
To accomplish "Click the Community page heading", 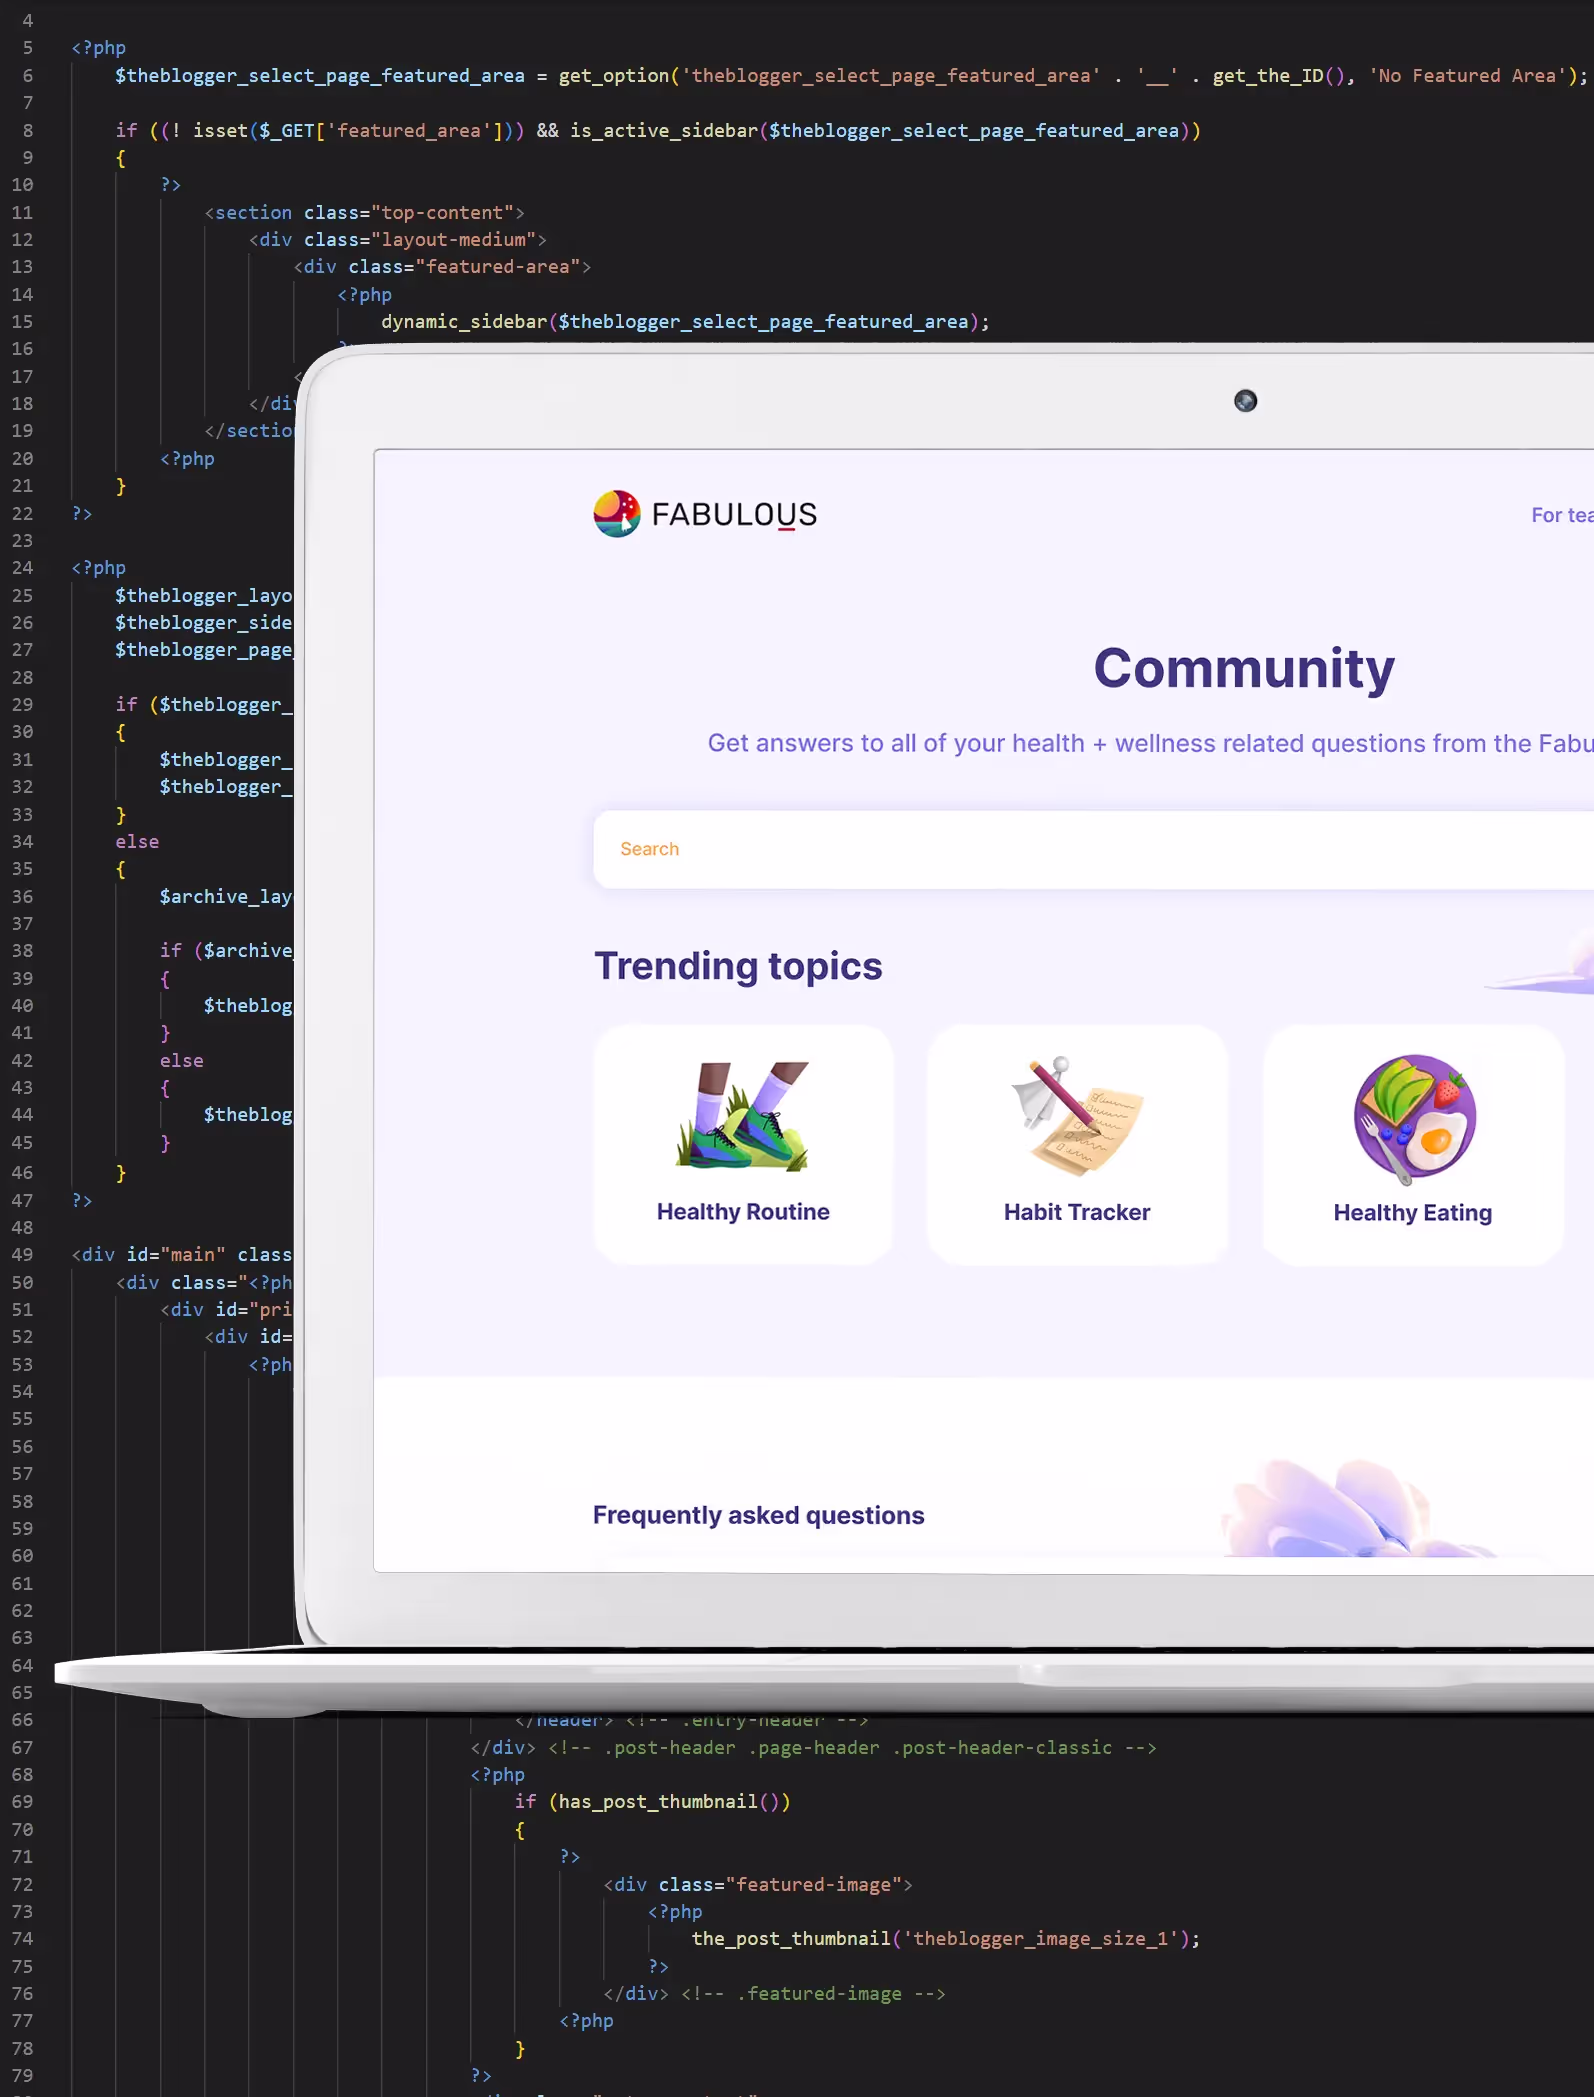I will pos(1244,668).
